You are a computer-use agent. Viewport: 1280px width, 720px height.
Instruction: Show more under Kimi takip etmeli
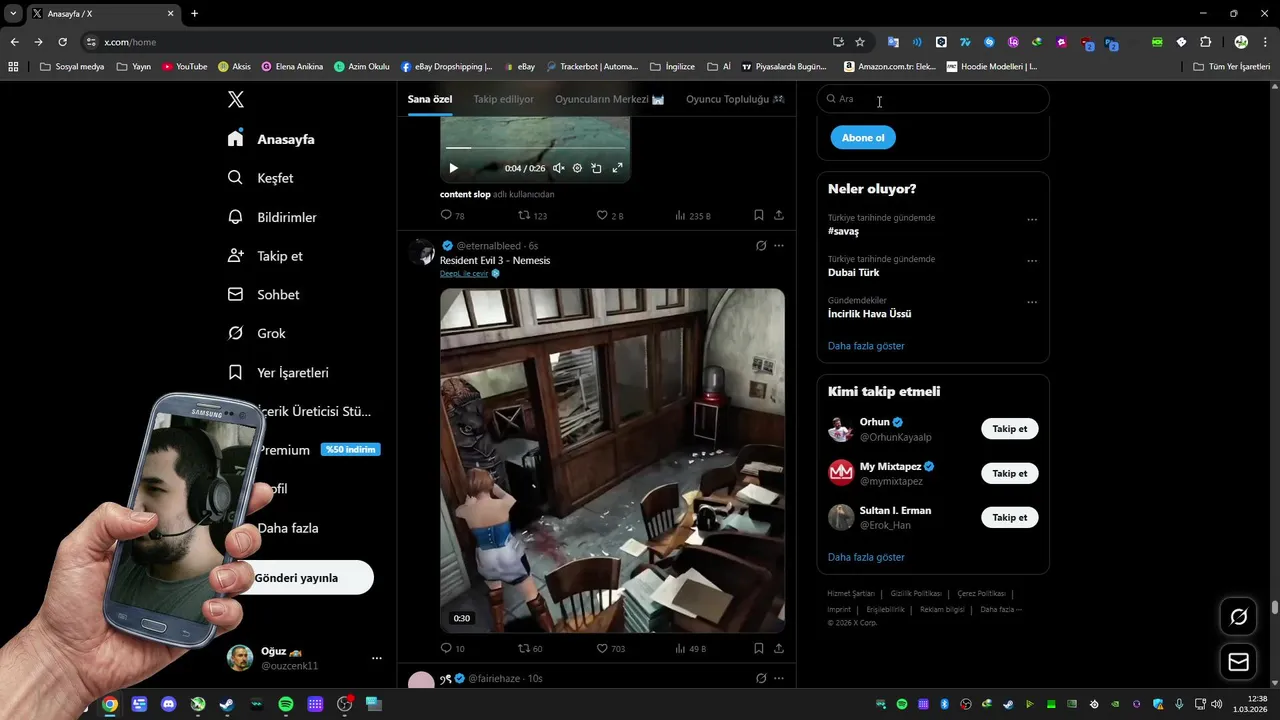(866, 557)
